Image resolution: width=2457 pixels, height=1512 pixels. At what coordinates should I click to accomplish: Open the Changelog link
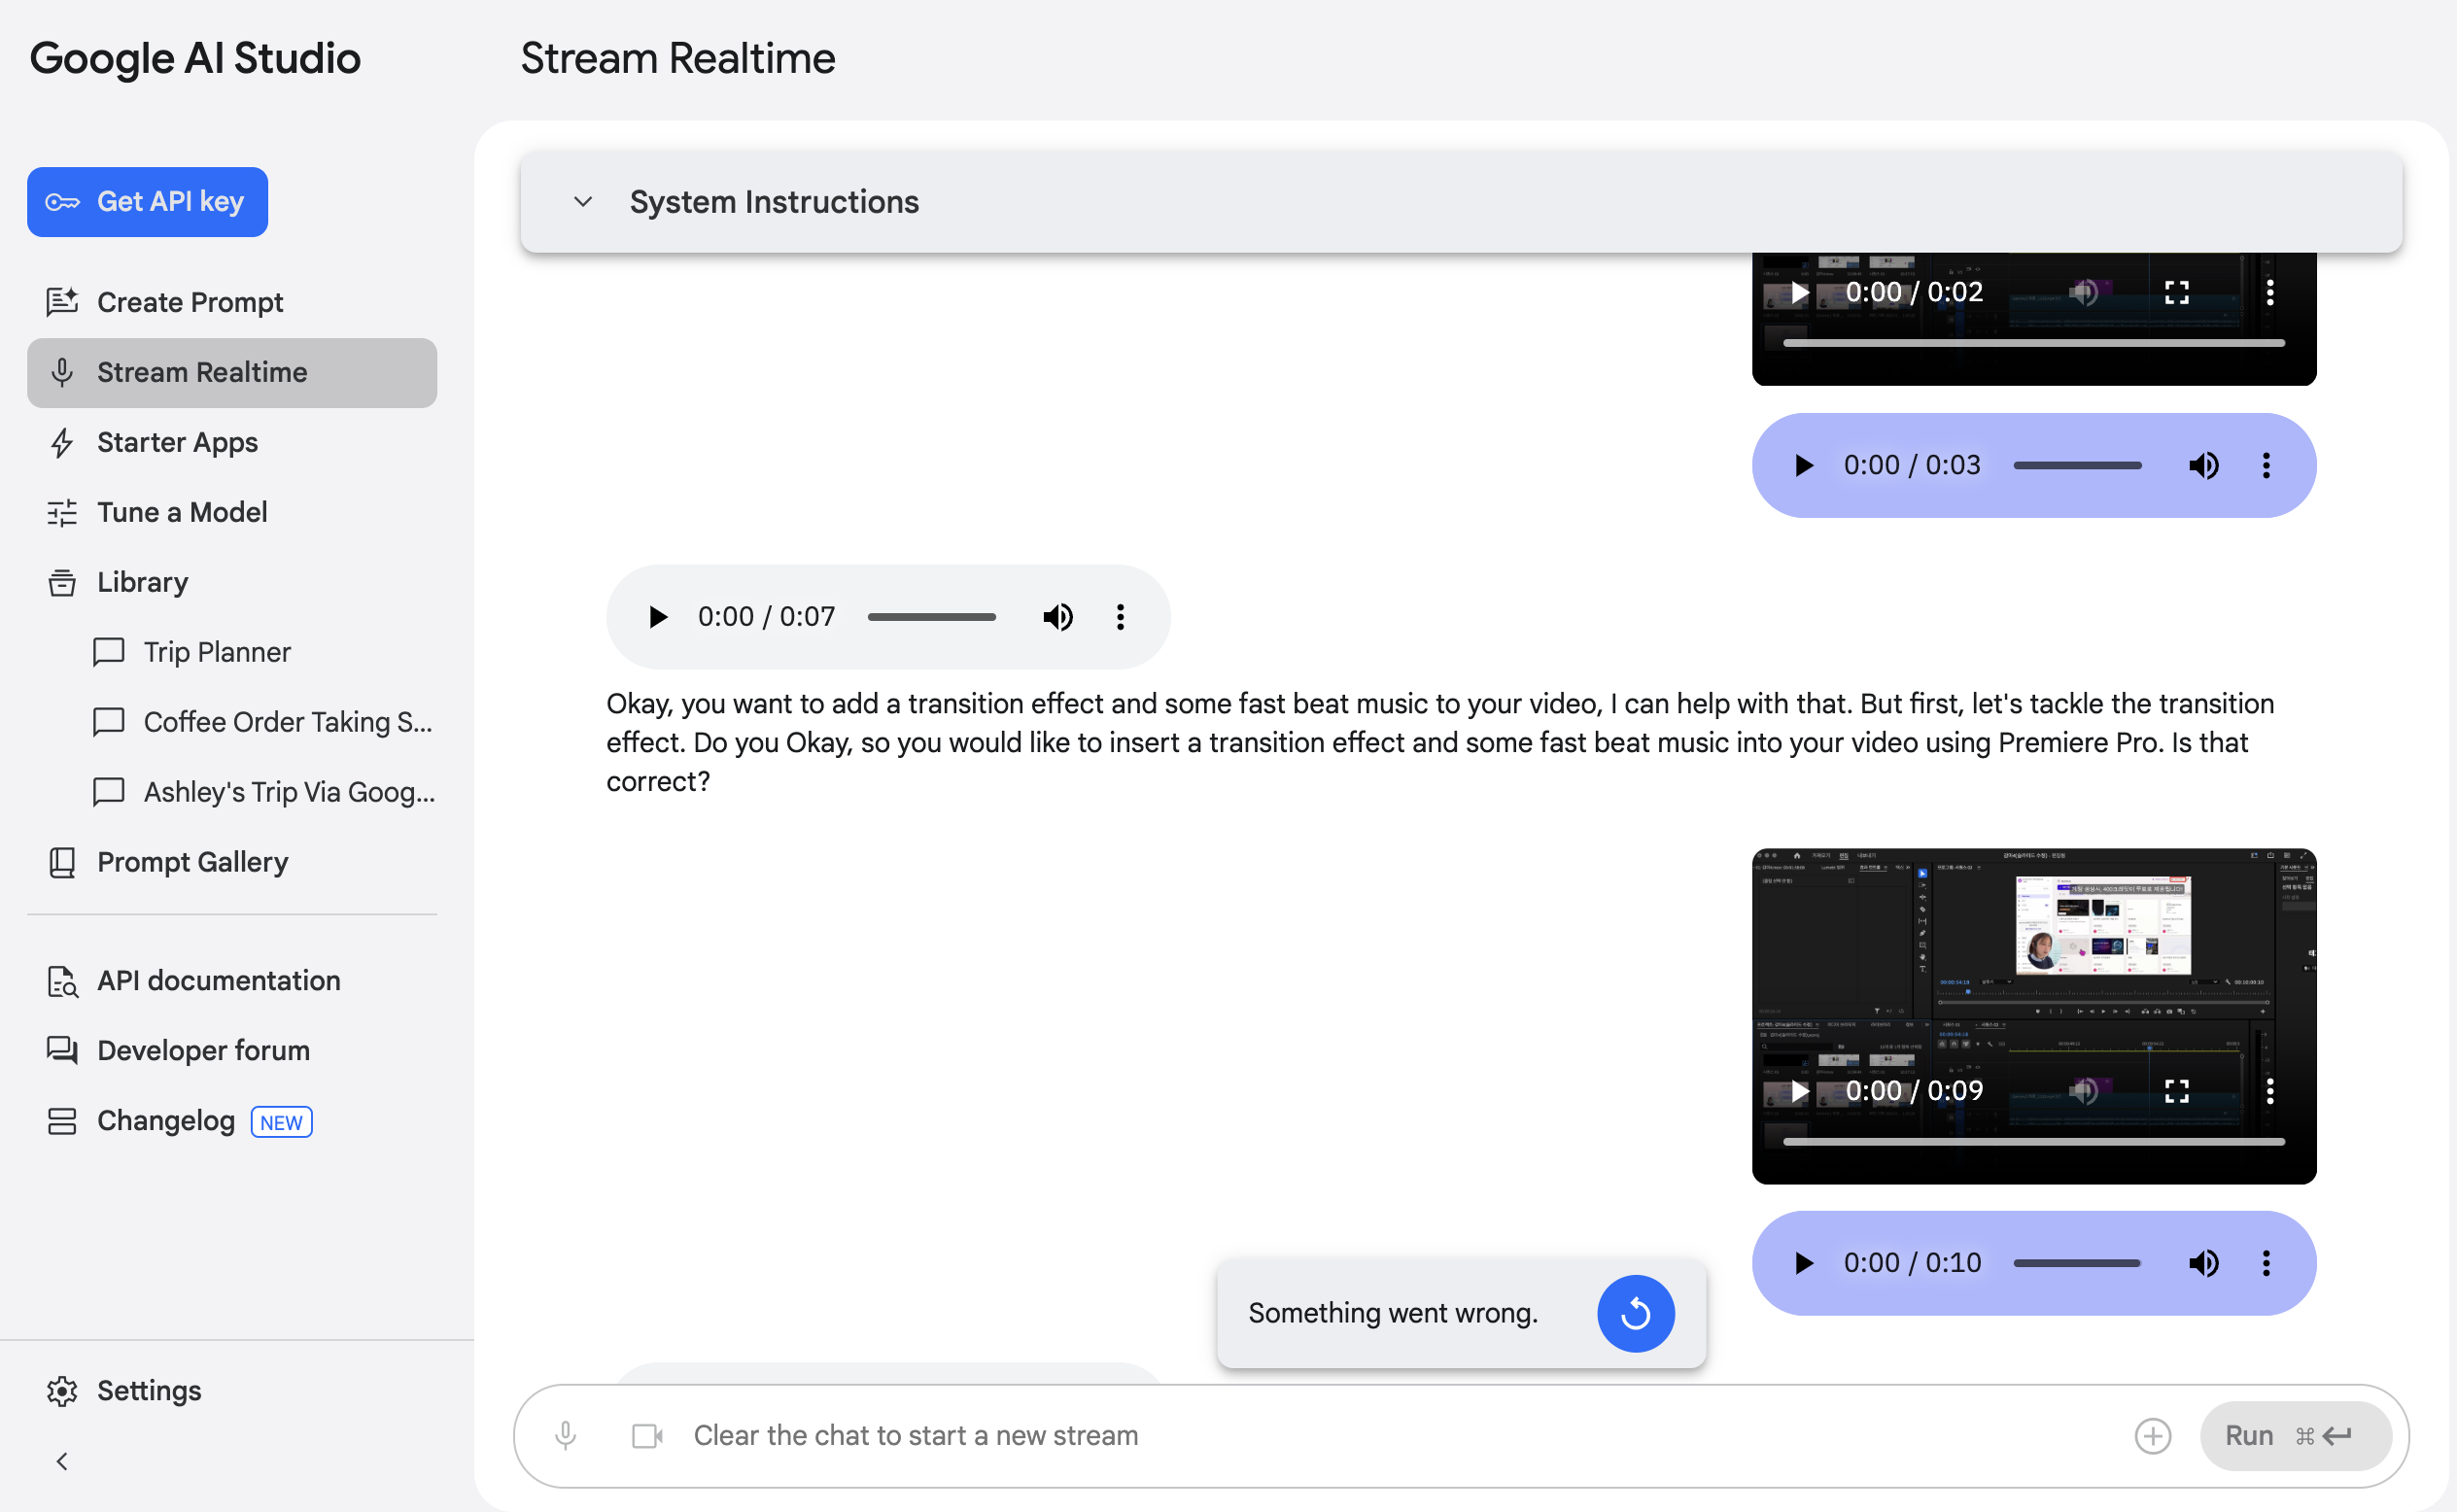(x=232, y=1120)
